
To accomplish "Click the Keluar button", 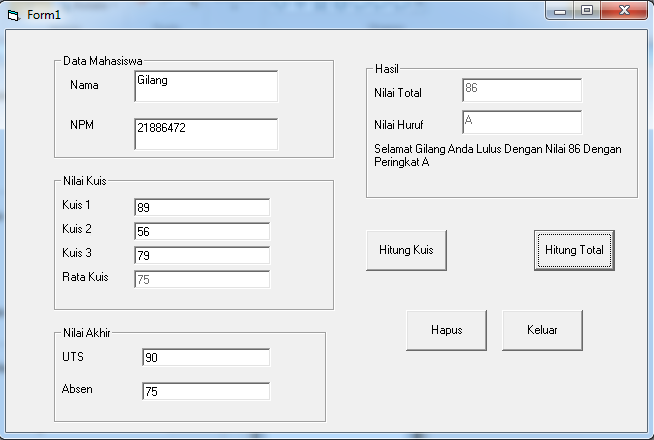I will click(x=542, y=330).
